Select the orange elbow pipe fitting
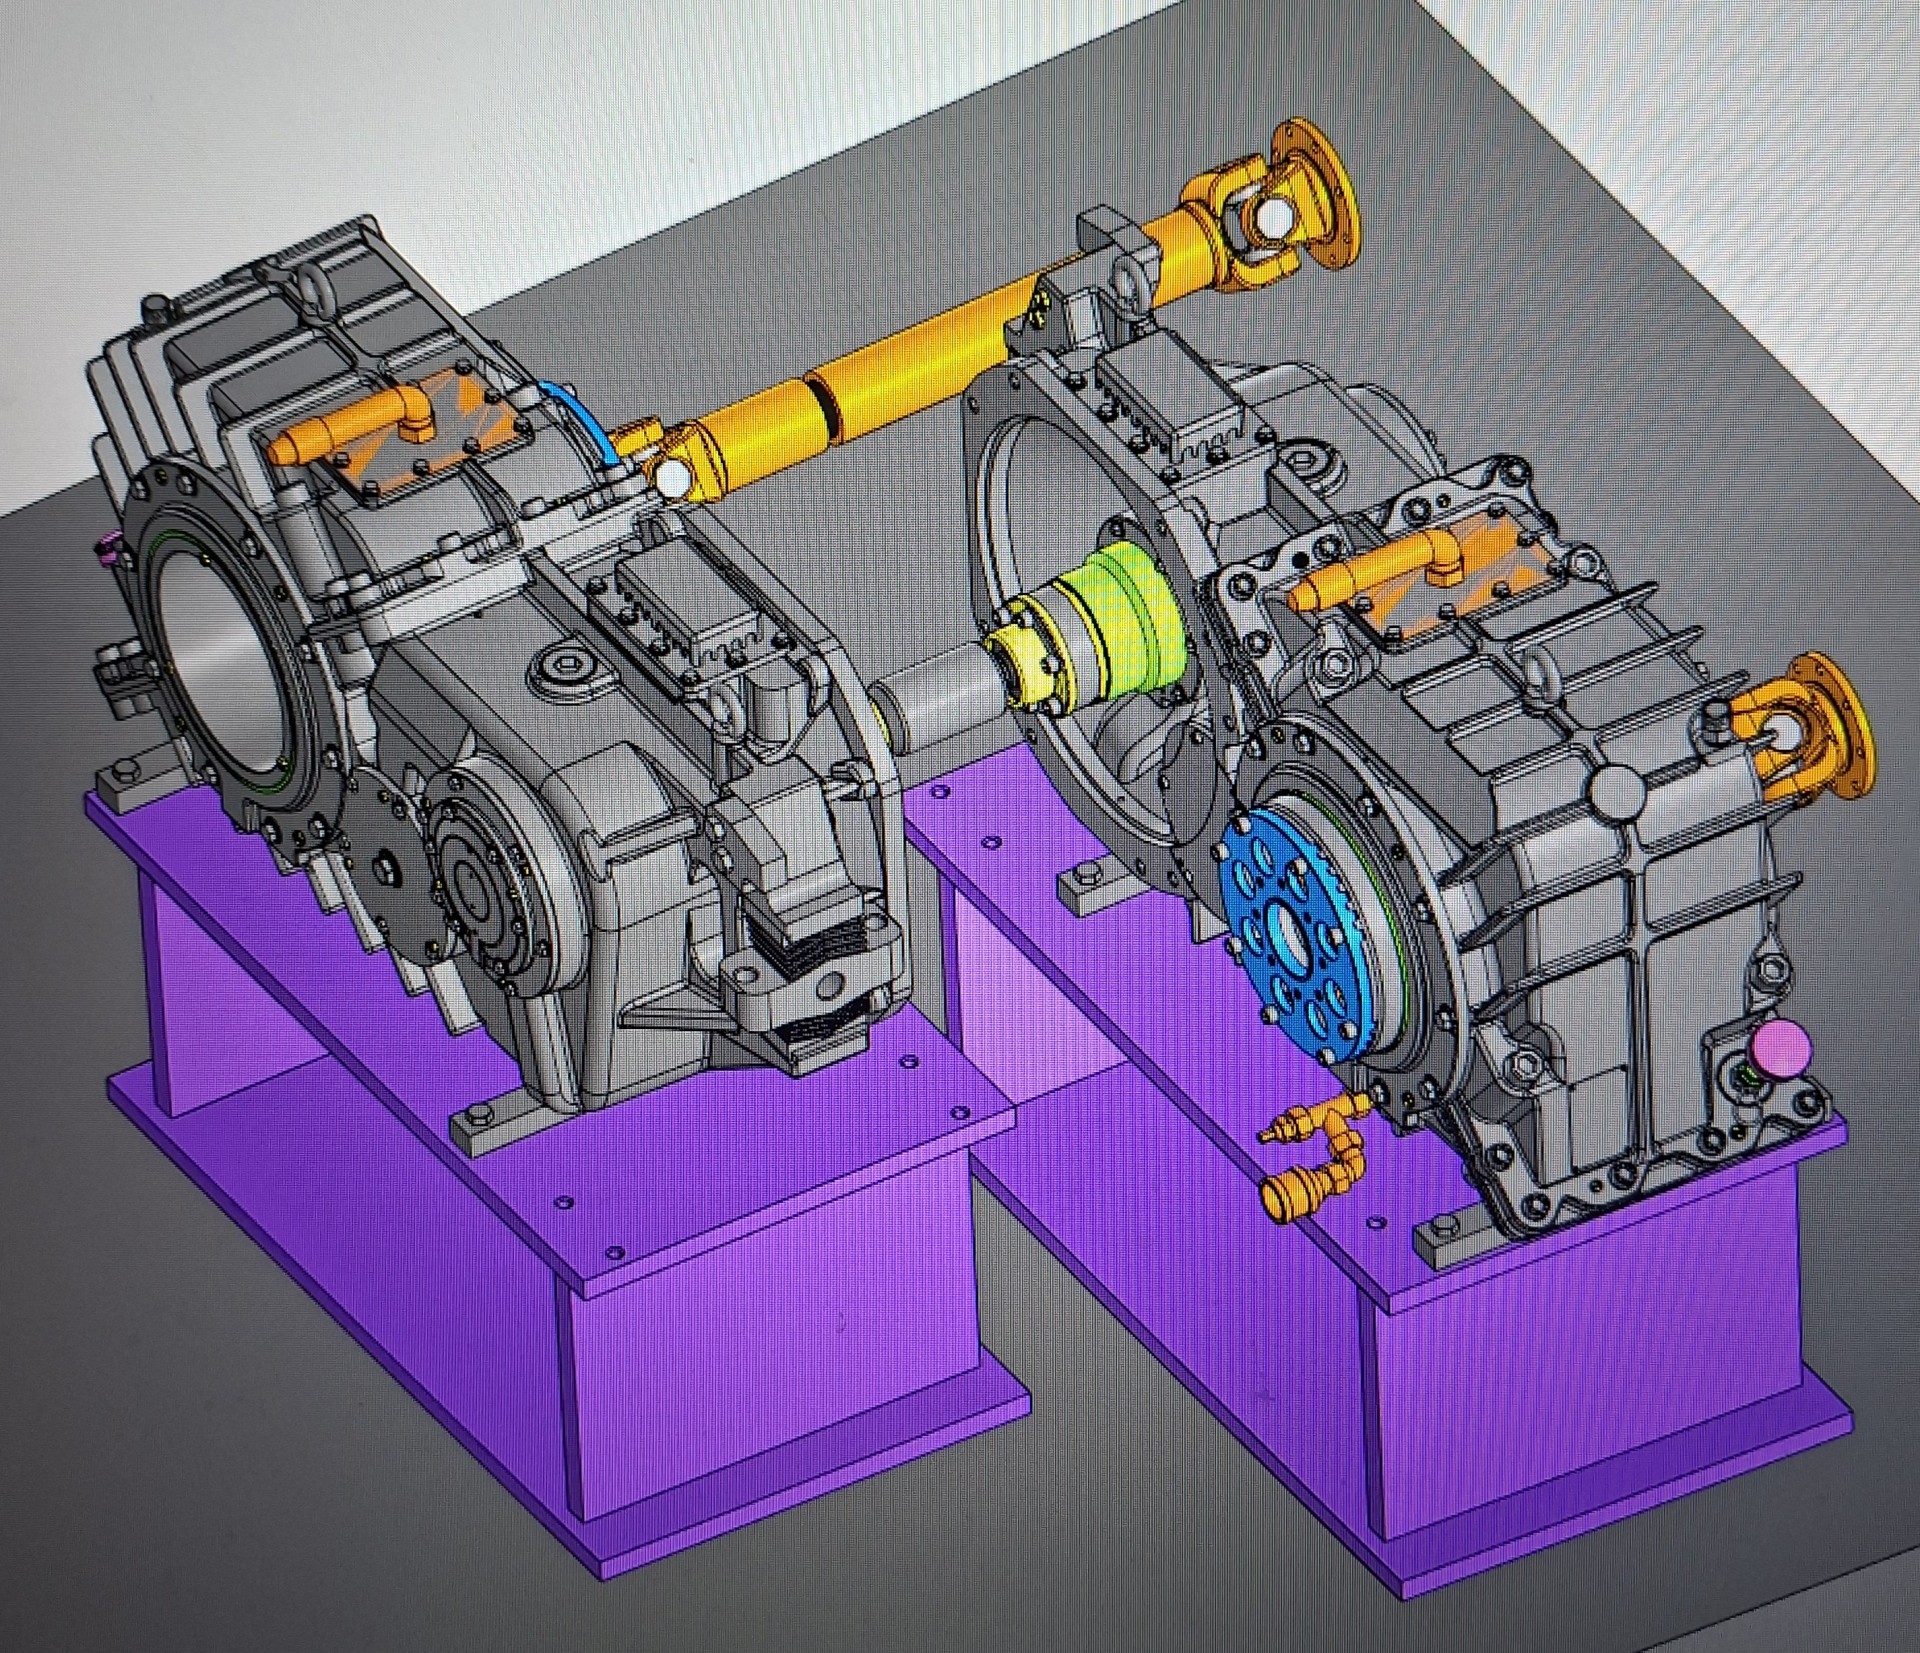 coord(1314,1153)
